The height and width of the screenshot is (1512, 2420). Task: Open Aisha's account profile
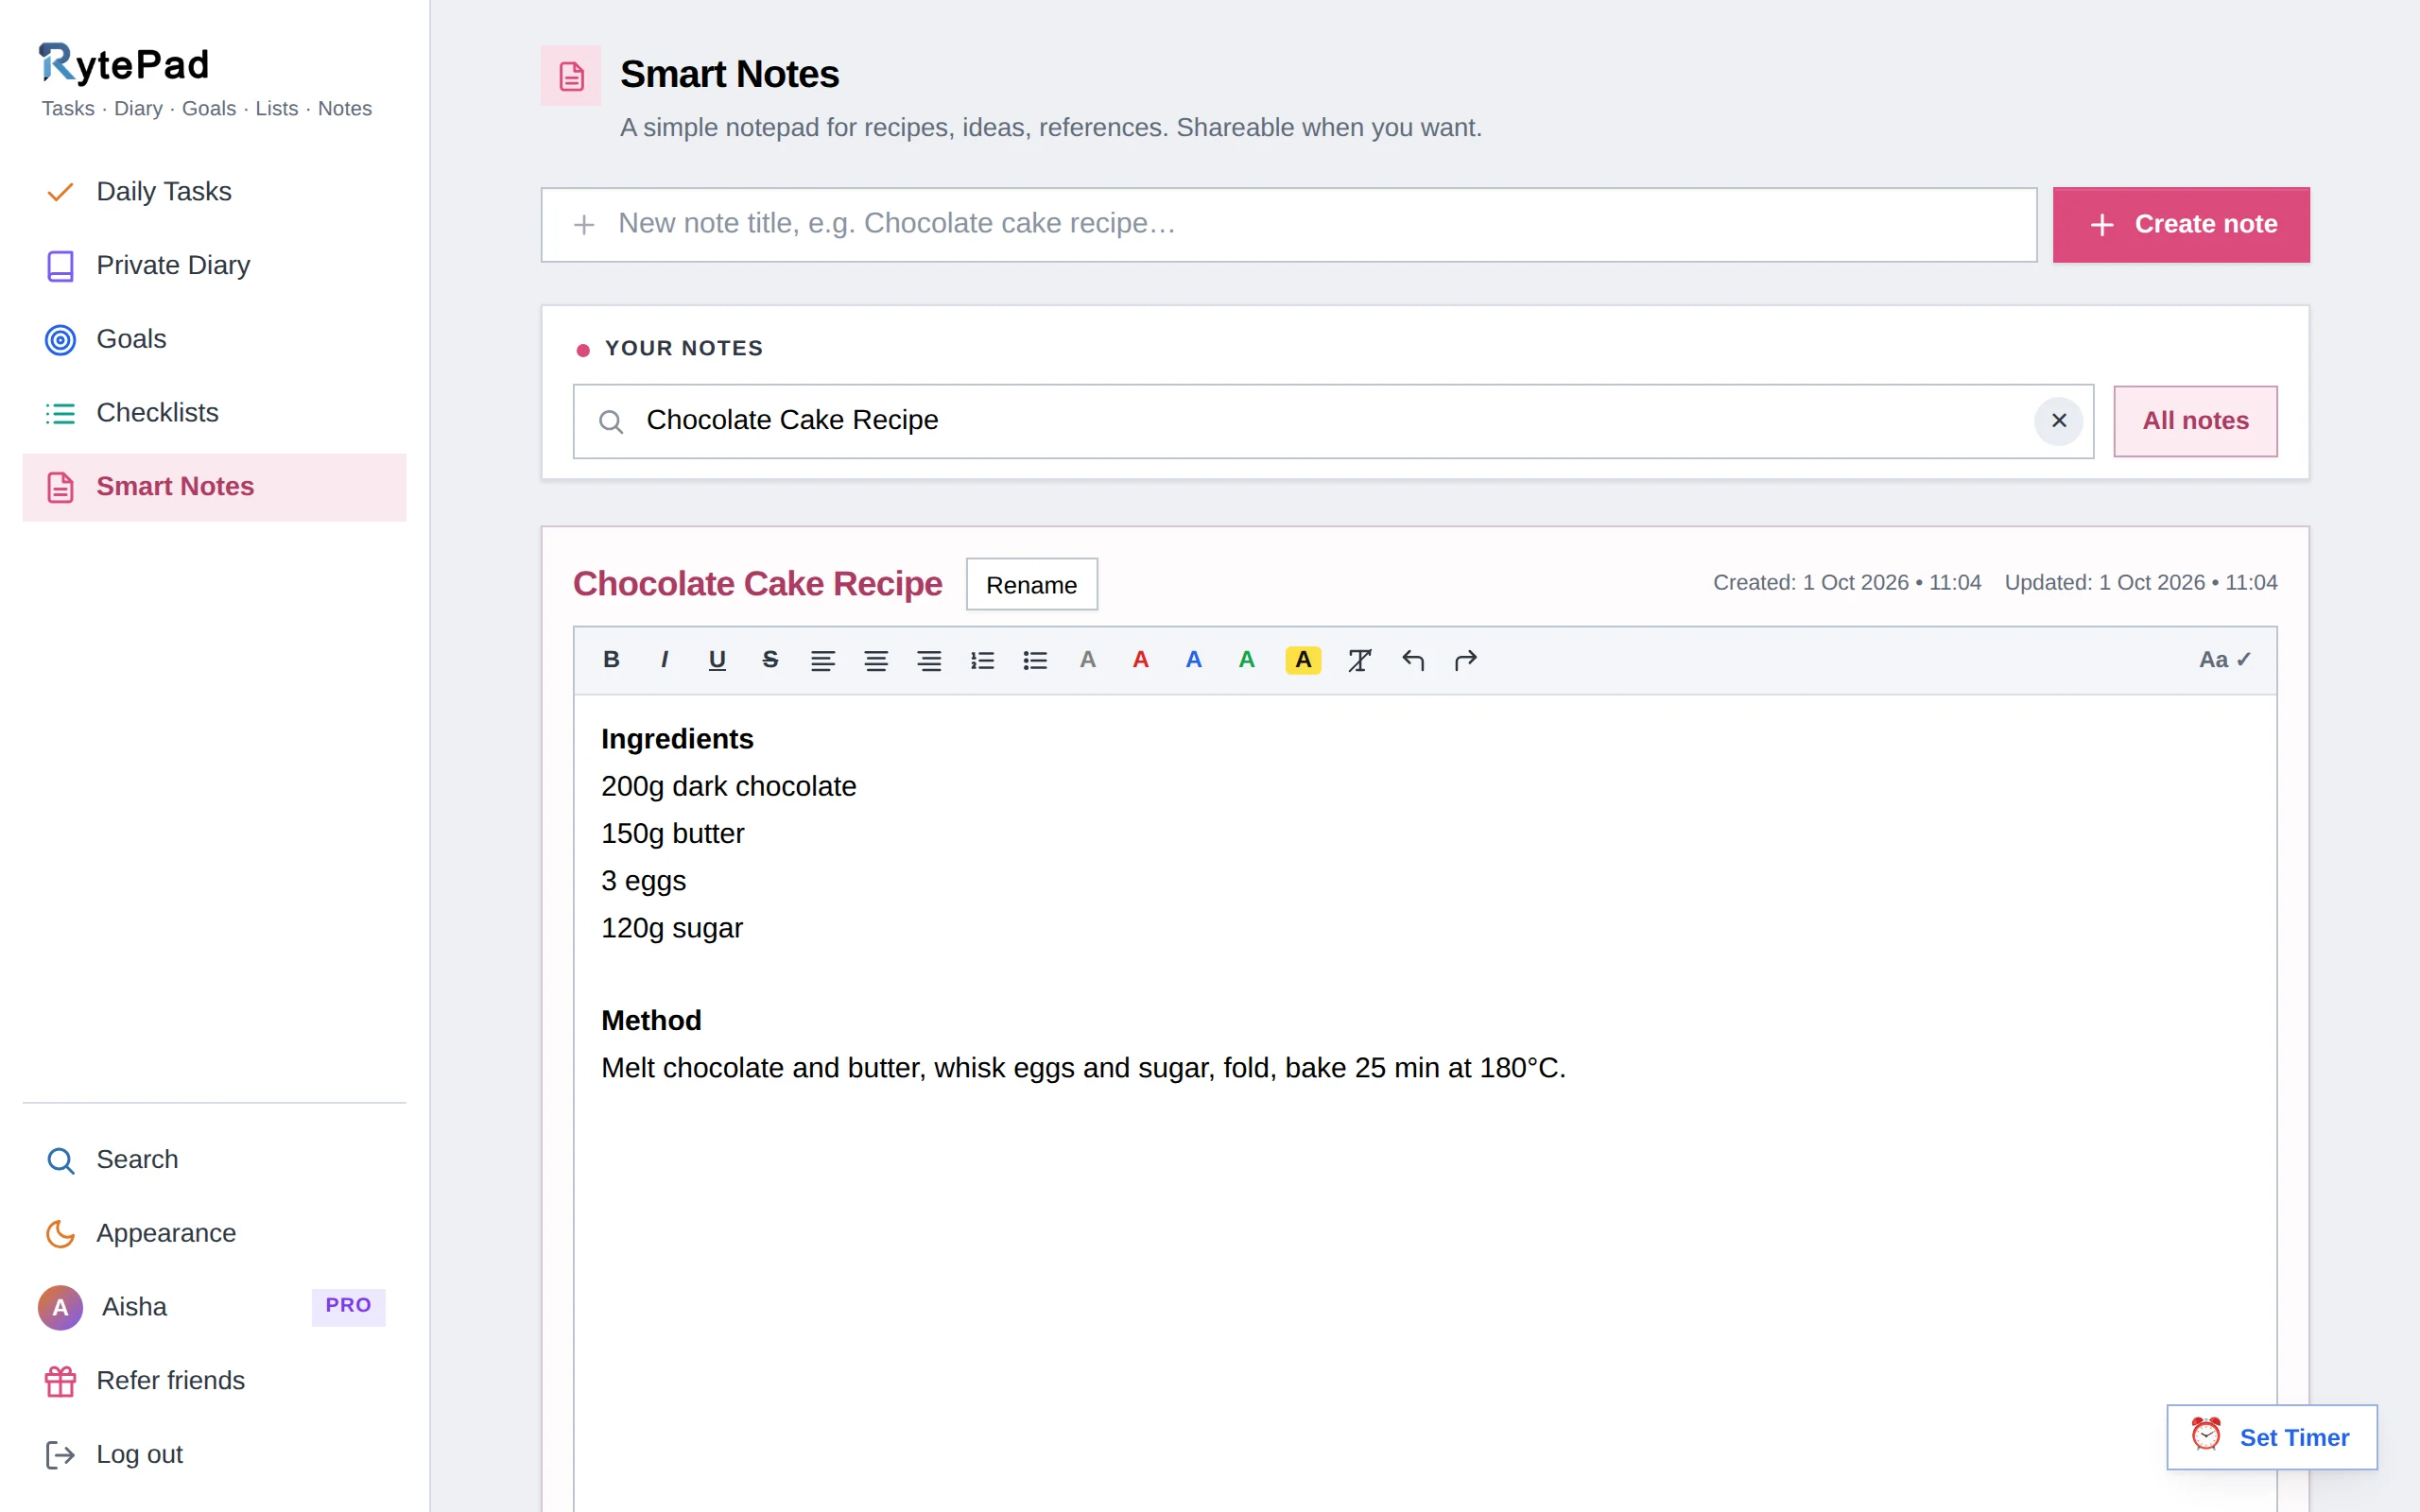214,1307
